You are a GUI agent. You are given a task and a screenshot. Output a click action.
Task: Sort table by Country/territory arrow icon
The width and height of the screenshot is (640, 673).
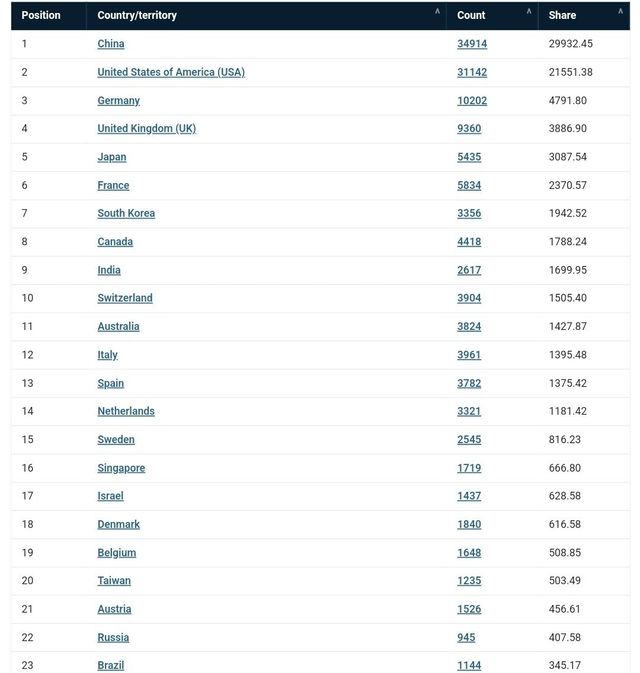click(437, 11)
